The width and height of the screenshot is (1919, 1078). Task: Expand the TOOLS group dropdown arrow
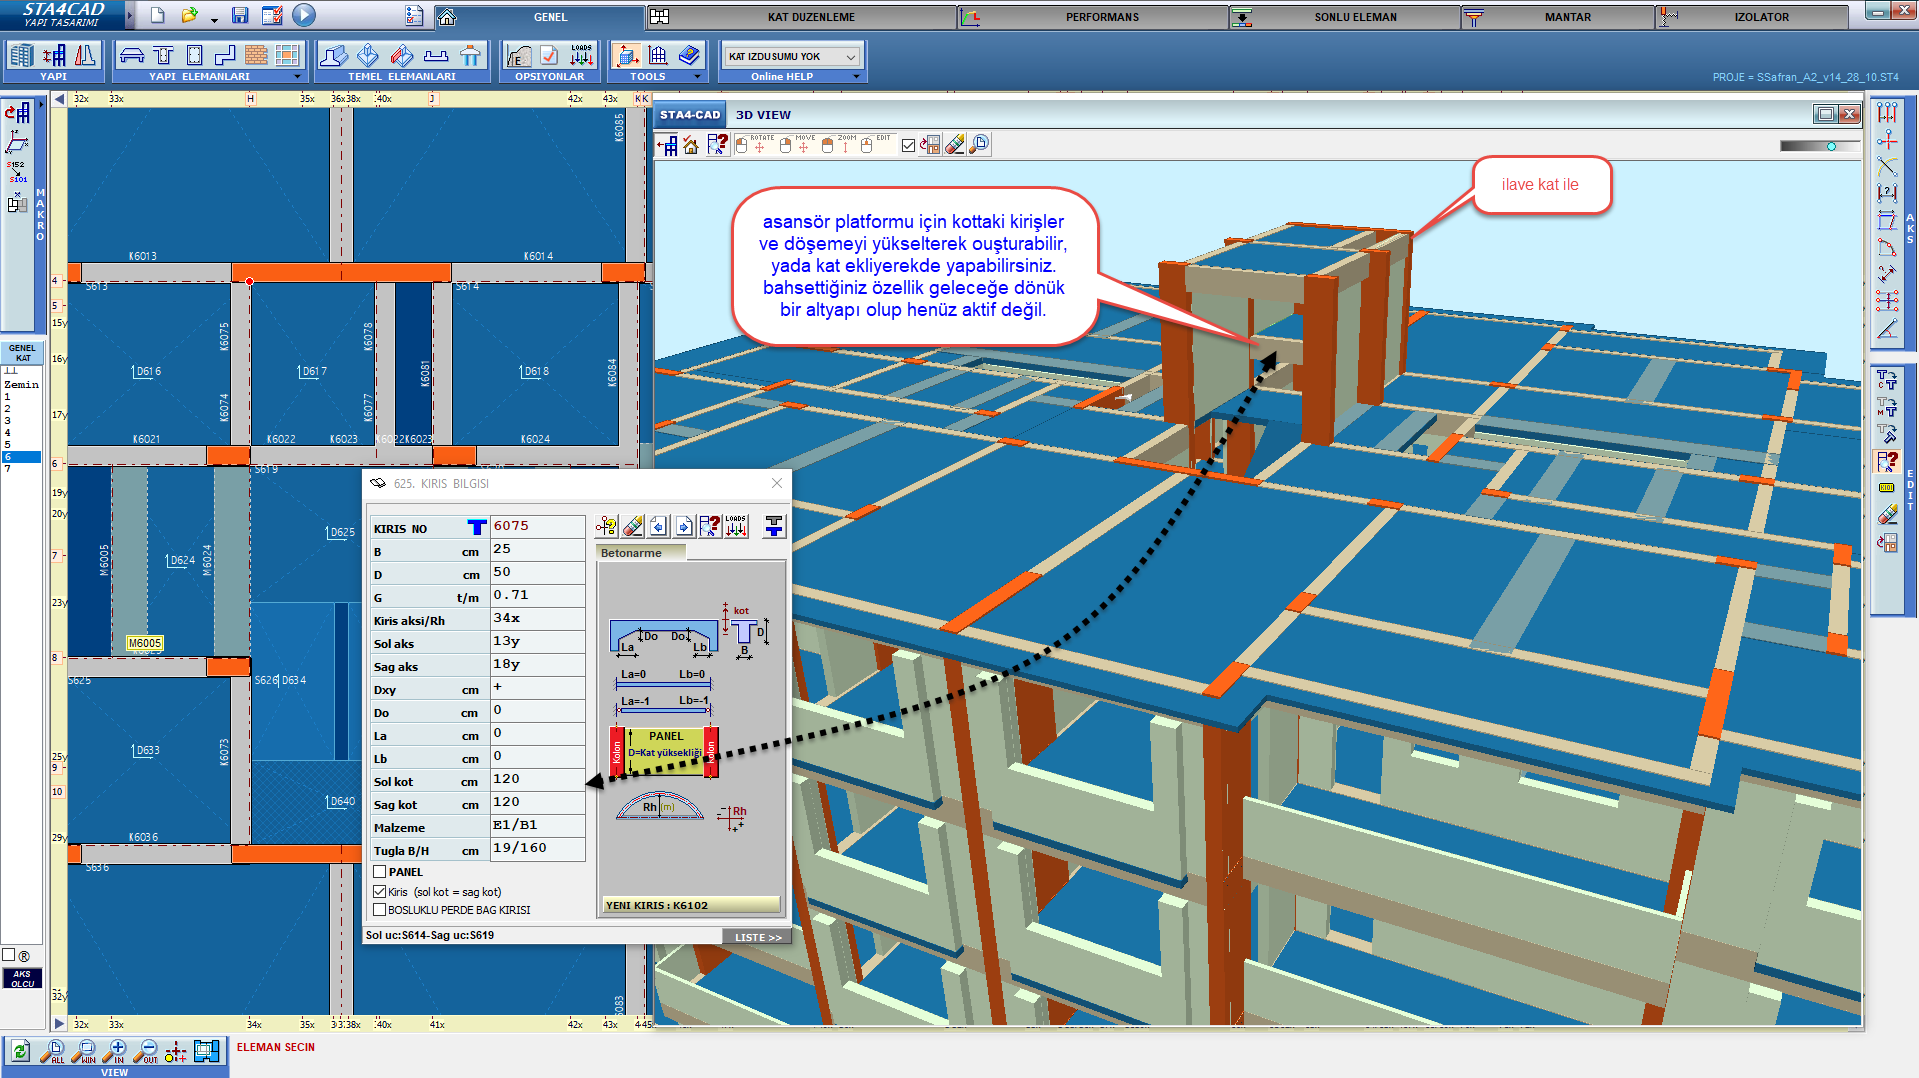click(697, 76)
